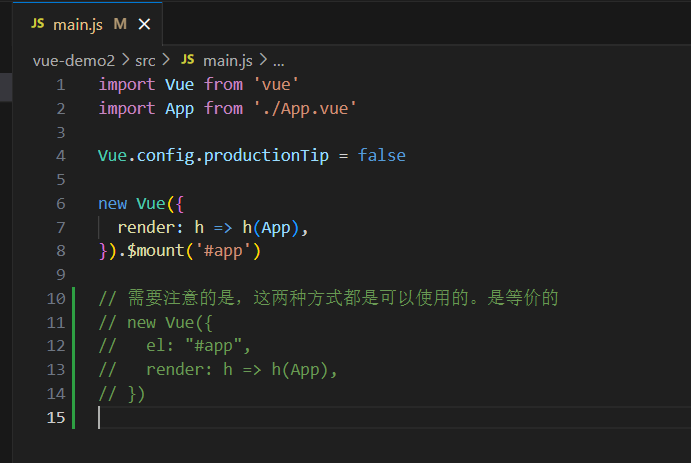
Task: Close the main.js editor tab
Action: (145, 23)
